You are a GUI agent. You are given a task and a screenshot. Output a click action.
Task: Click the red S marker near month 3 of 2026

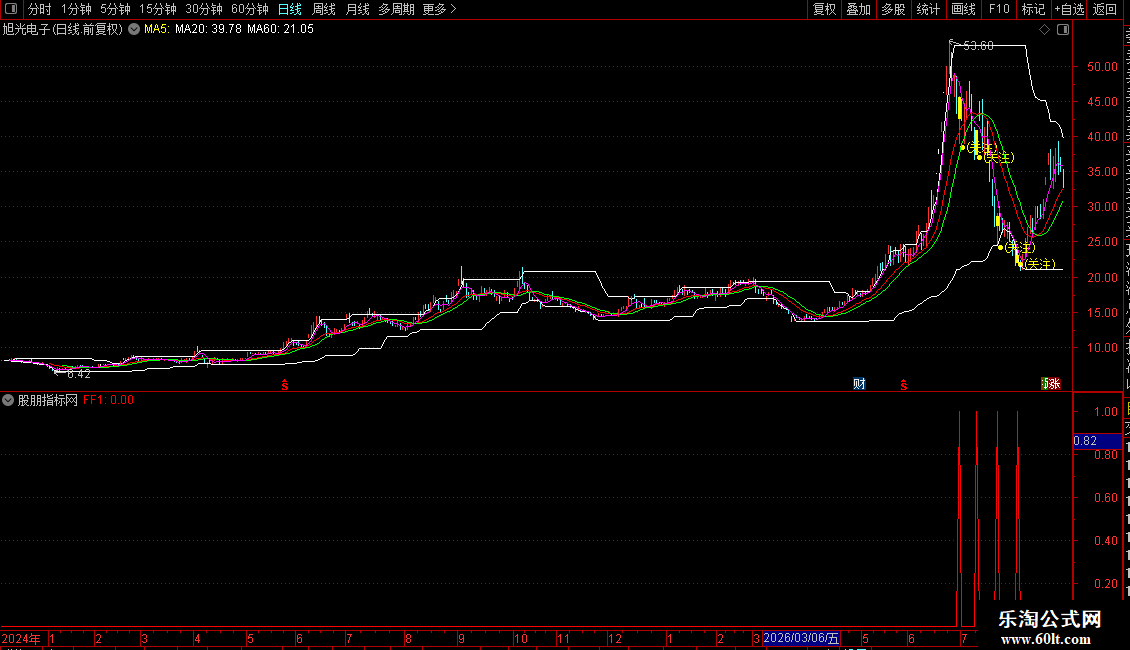(x=903, y=385)
